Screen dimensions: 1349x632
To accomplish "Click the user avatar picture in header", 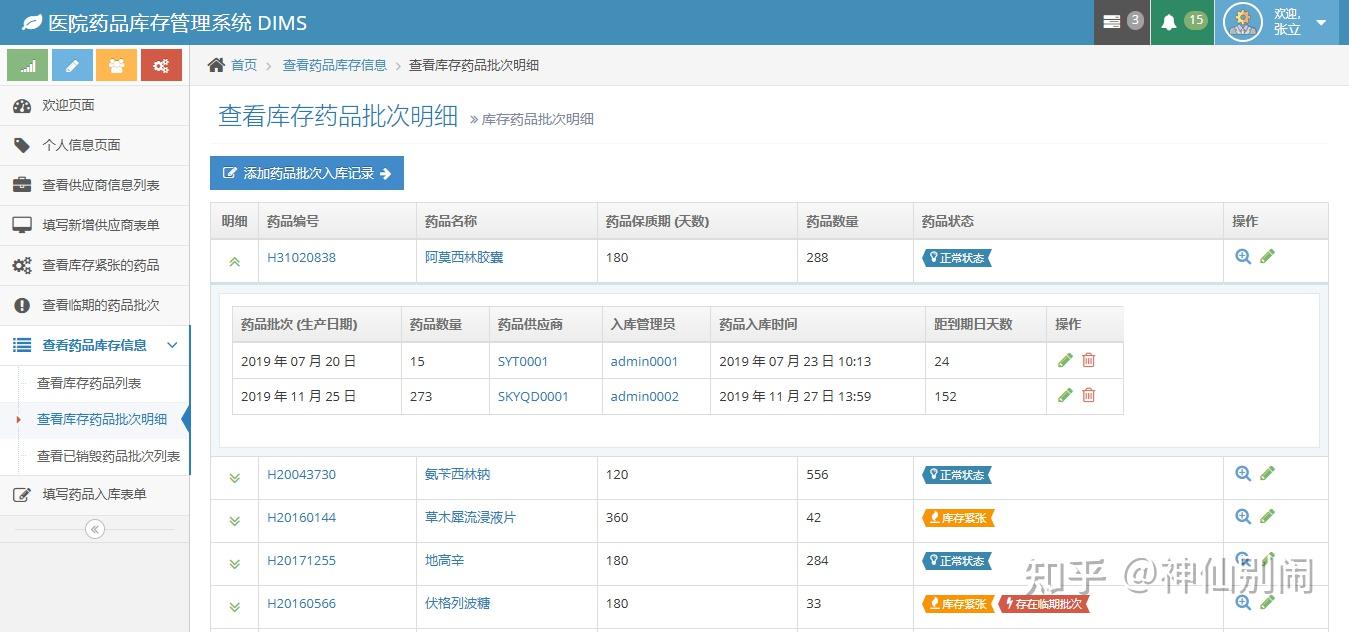I will (x=1243, y=22).
